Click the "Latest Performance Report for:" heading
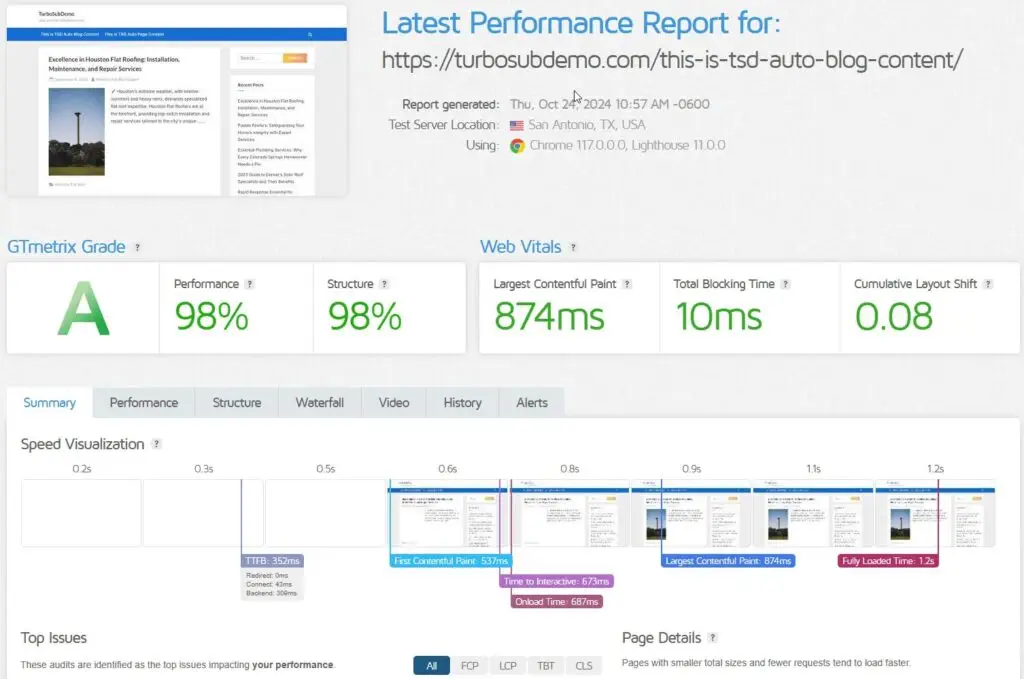The height and width of the screenshot is (679, 1024). (581, 23)
